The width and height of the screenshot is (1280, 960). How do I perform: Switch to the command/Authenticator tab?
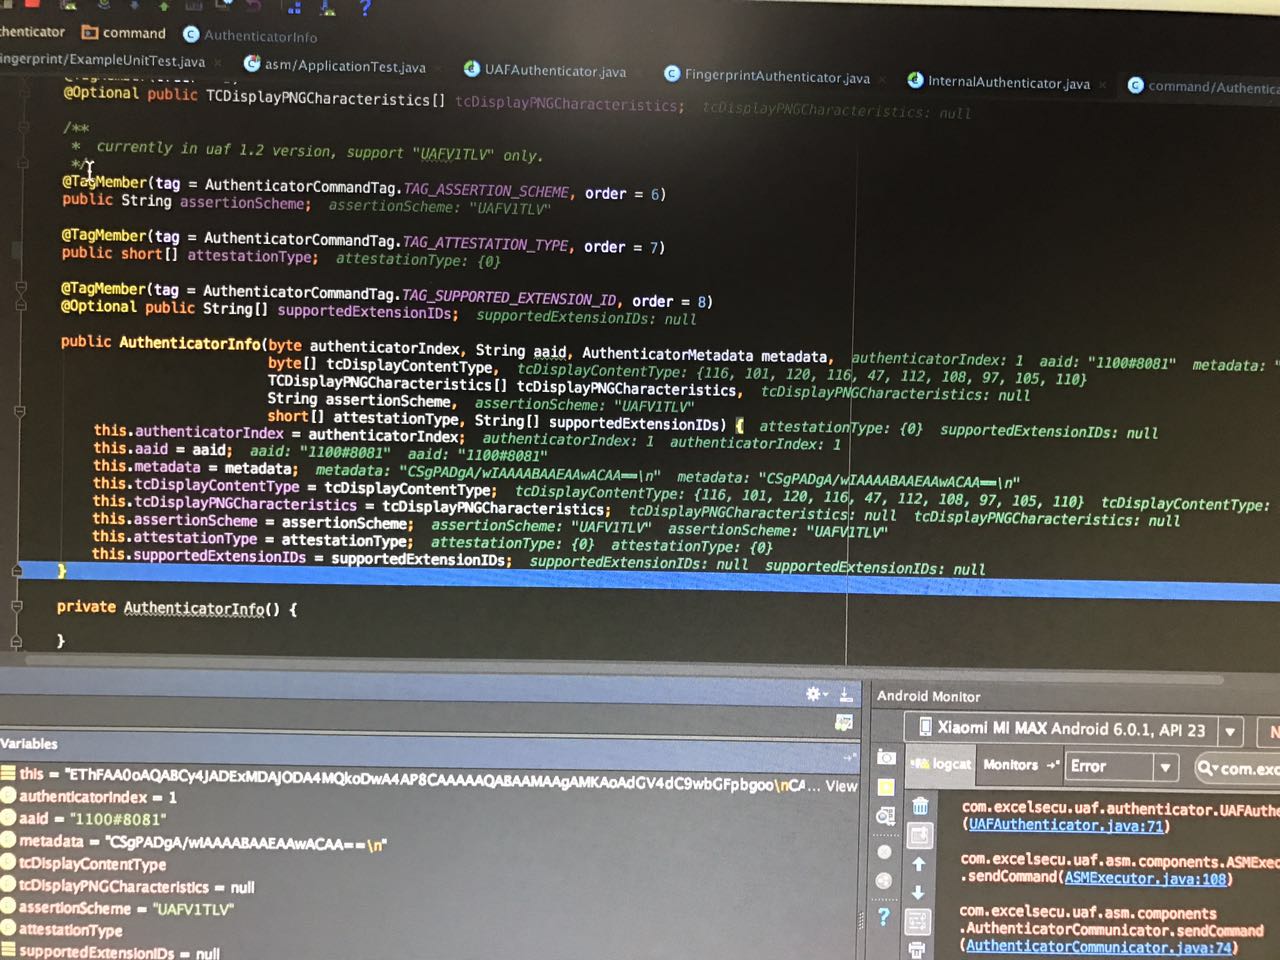(x=1204, y=87)
